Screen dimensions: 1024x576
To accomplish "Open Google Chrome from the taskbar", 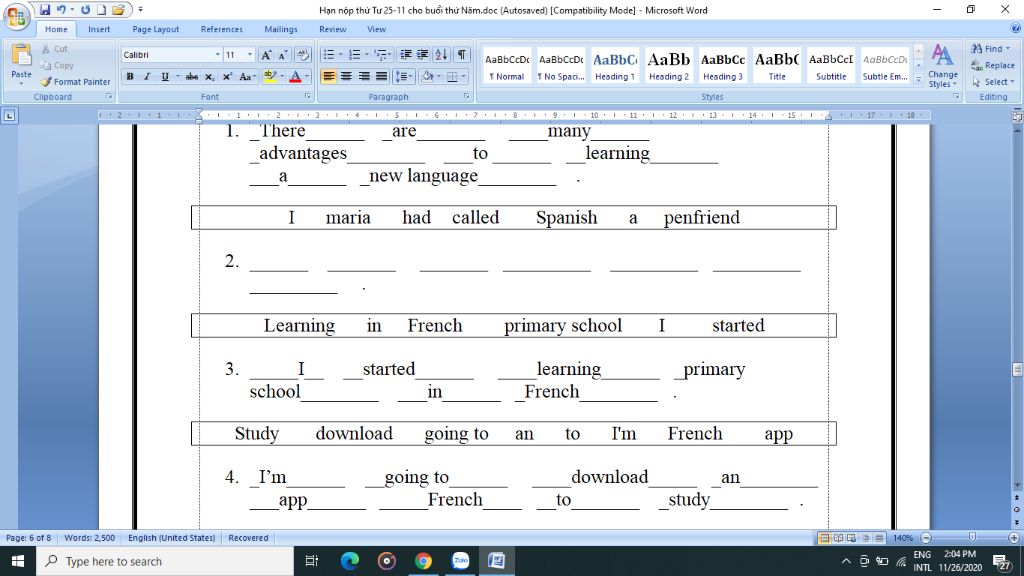I will click(423, 561).
